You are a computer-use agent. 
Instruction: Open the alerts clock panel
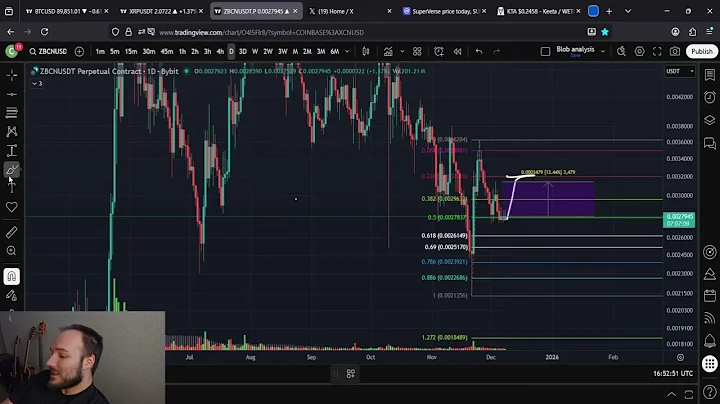(710, 97)
